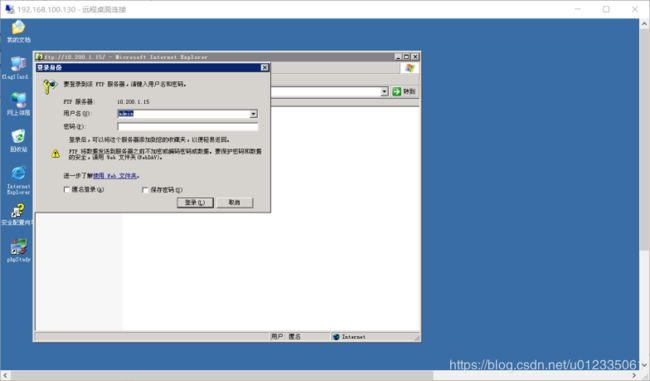Viewport: 650px width, 381px height.
Task: Click the yellow warning icon in the dialog
Action: point(56,154)
